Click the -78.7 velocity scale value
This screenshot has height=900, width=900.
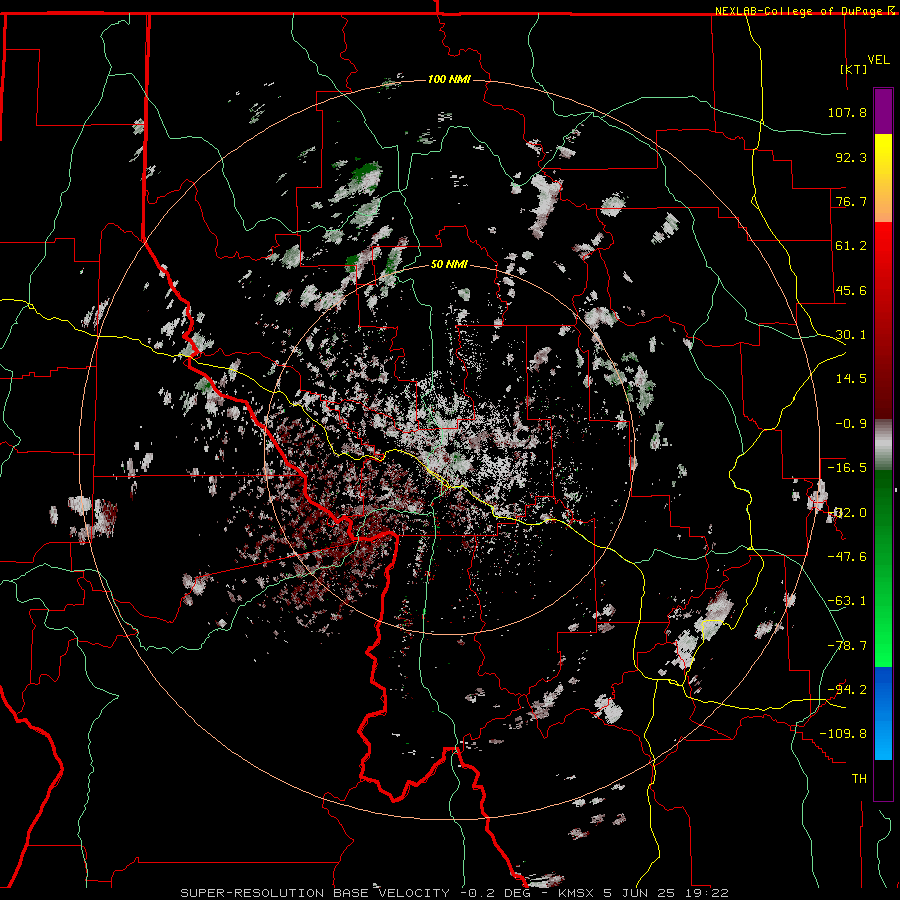click(x=847, y=646)
